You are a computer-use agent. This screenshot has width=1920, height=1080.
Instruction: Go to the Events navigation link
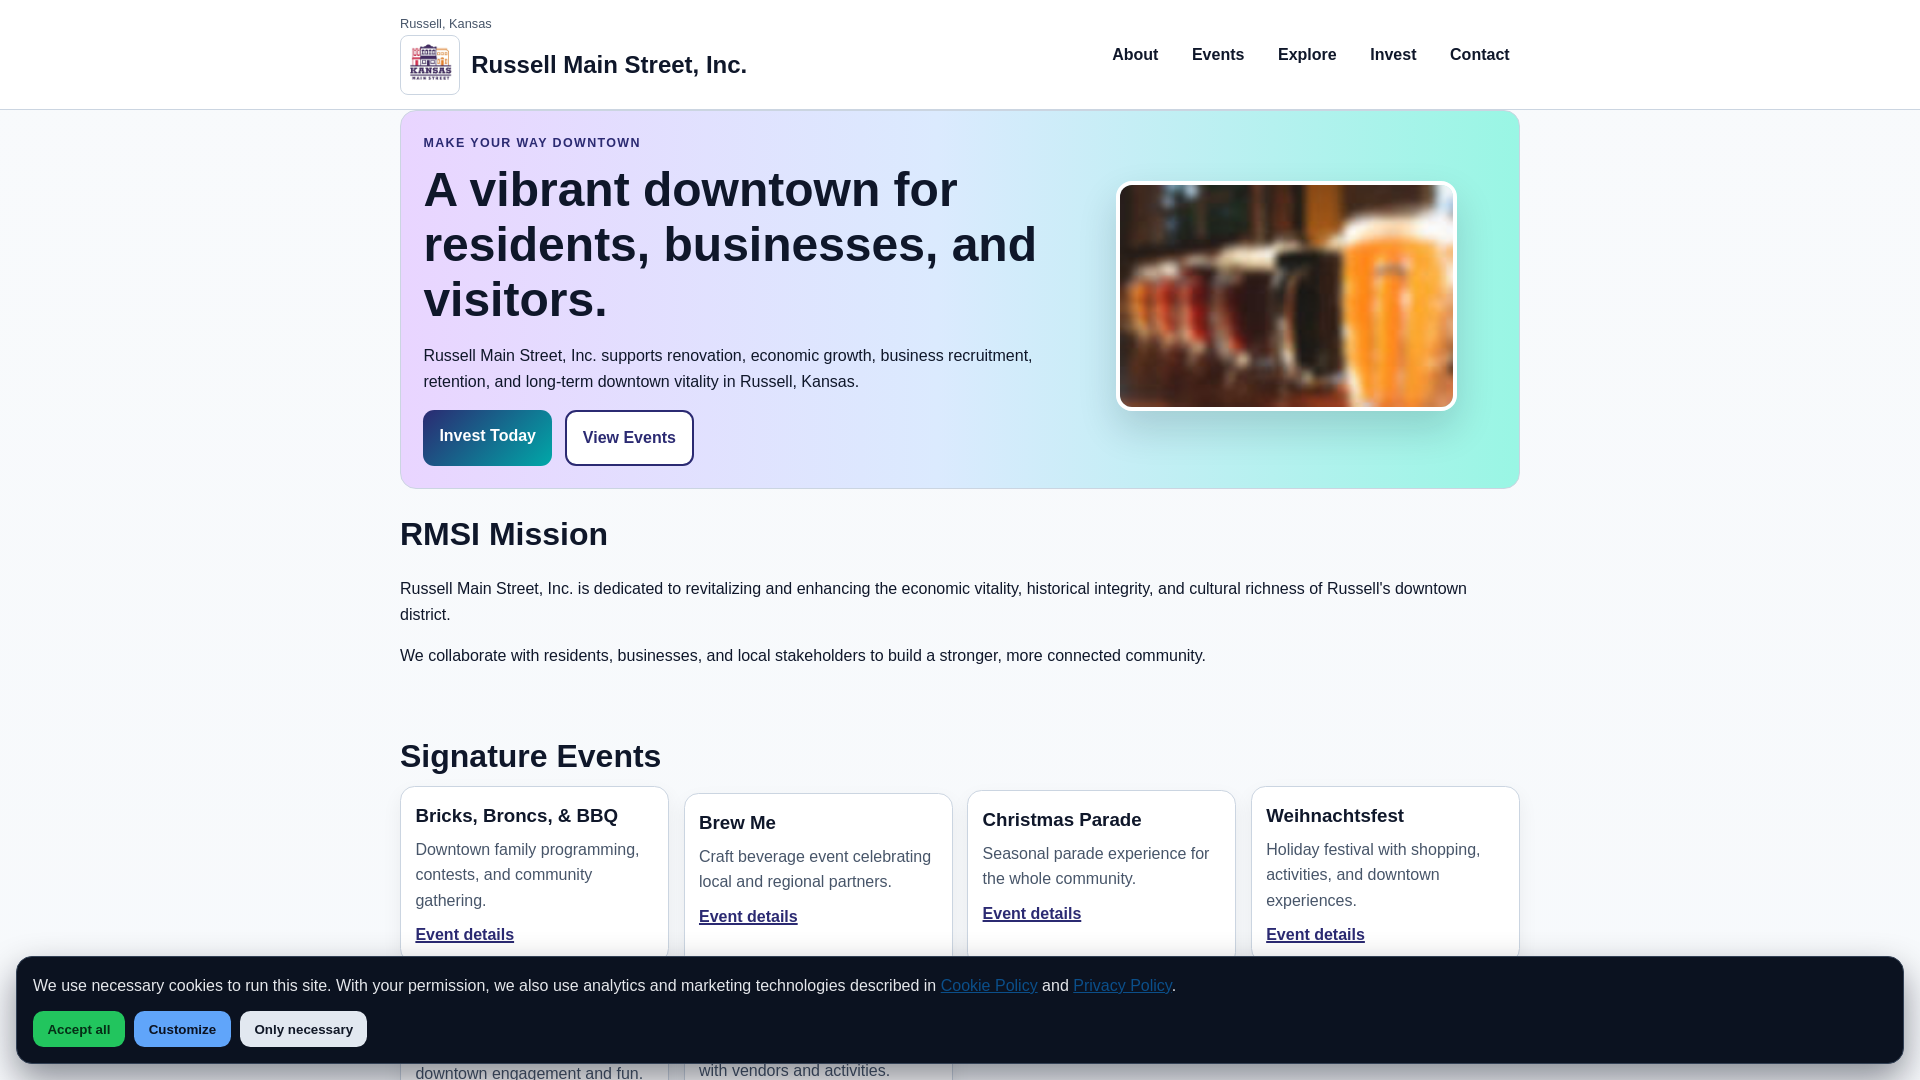click(1218, 55)
